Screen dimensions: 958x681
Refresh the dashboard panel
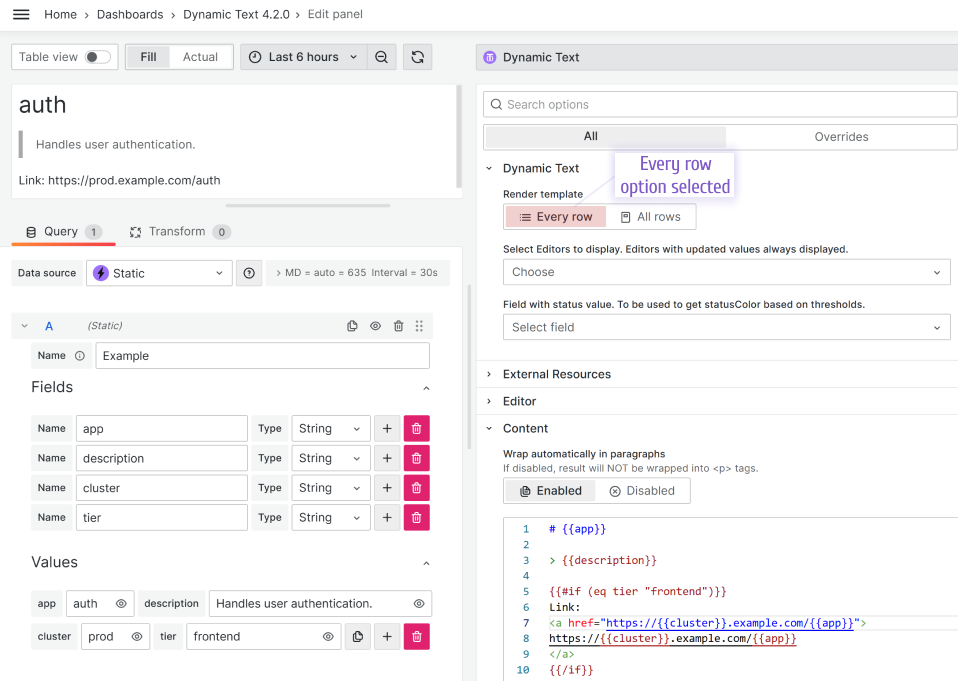pos(417,57)
